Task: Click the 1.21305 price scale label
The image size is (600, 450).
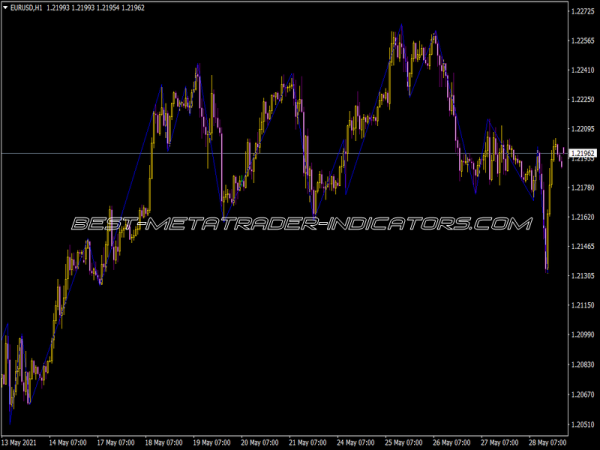Action: (583, 275)
